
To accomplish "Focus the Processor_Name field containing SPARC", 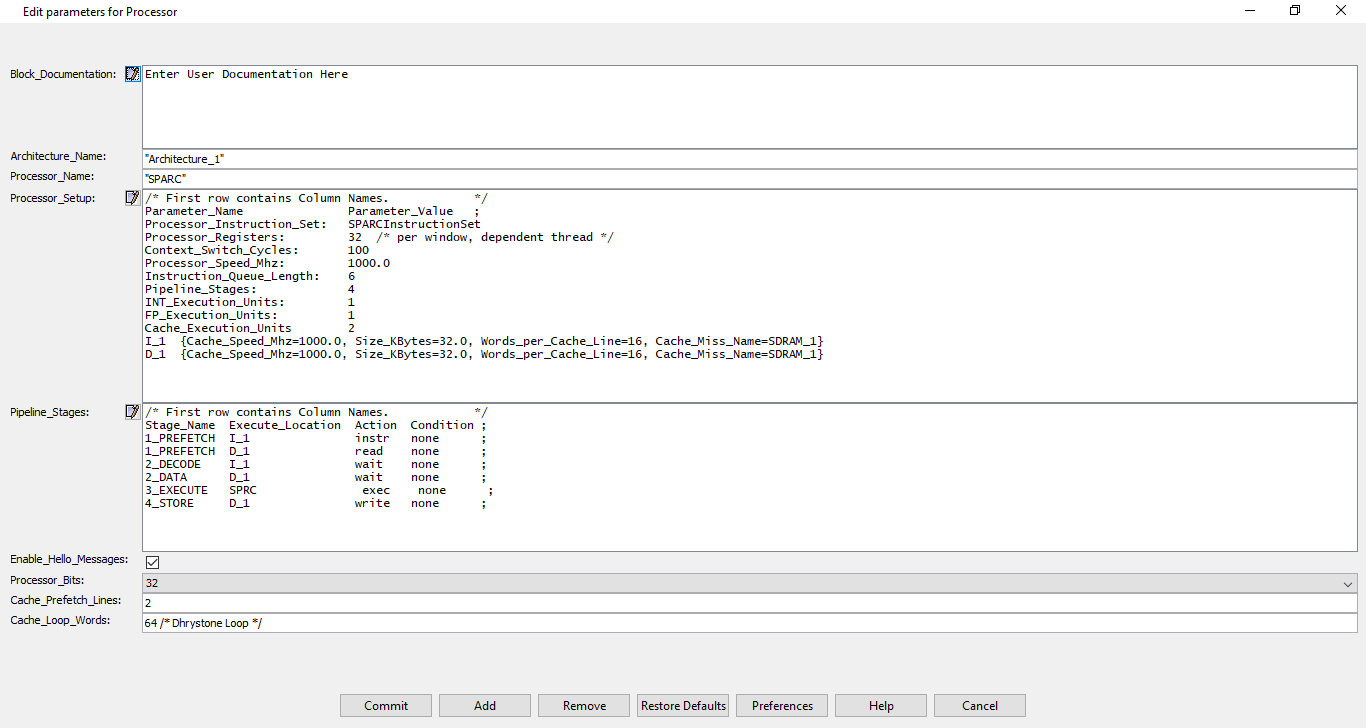I will [x=749, y=178].
